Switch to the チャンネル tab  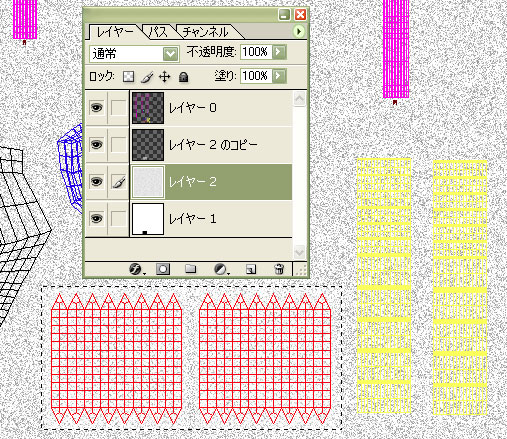[206, 32]
